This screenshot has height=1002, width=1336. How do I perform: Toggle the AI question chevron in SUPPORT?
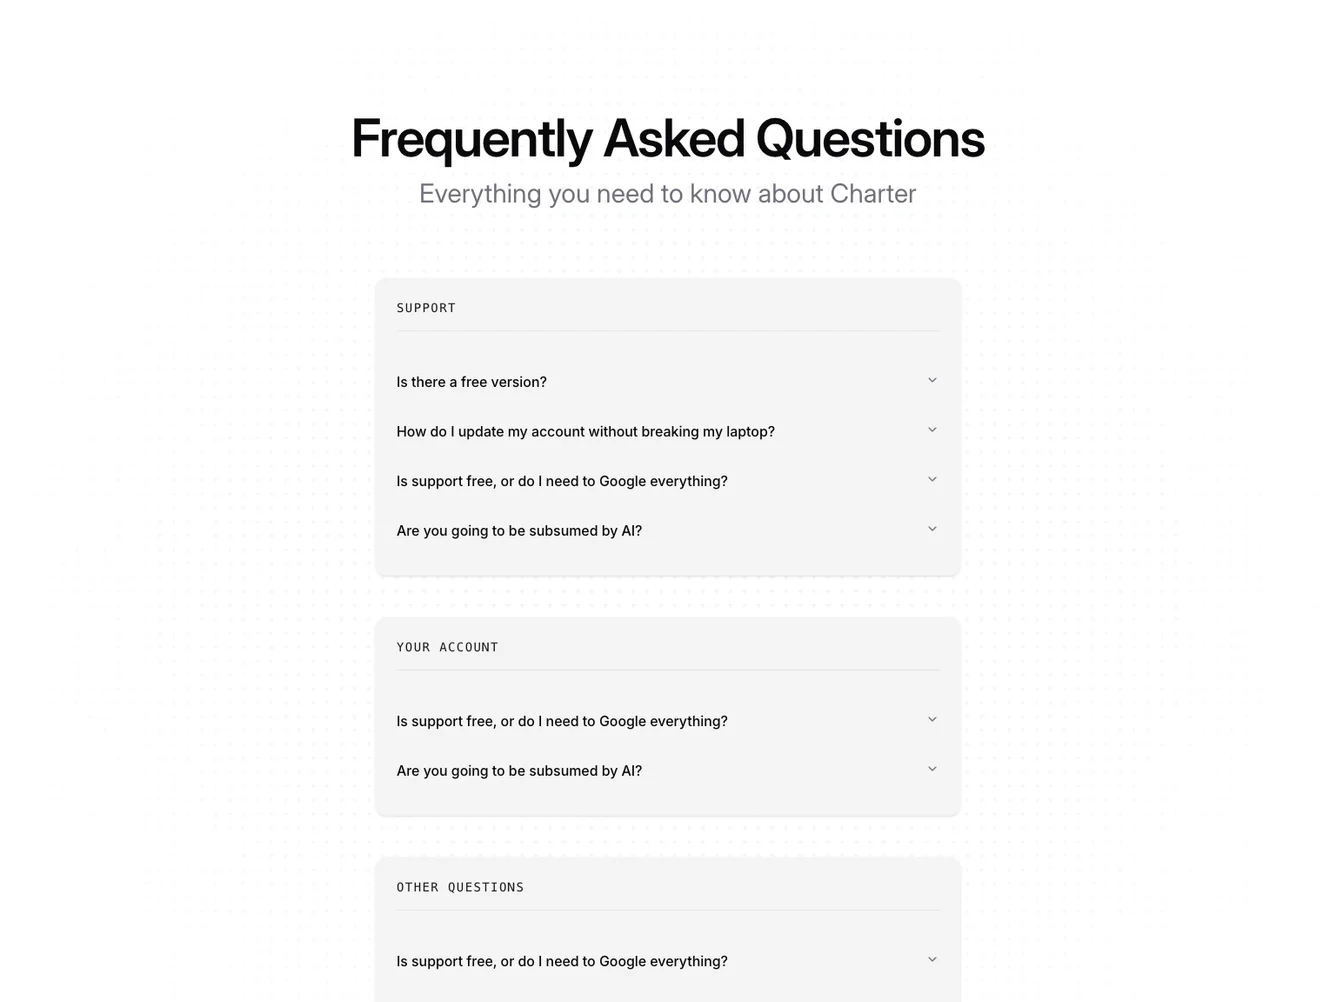931,529
